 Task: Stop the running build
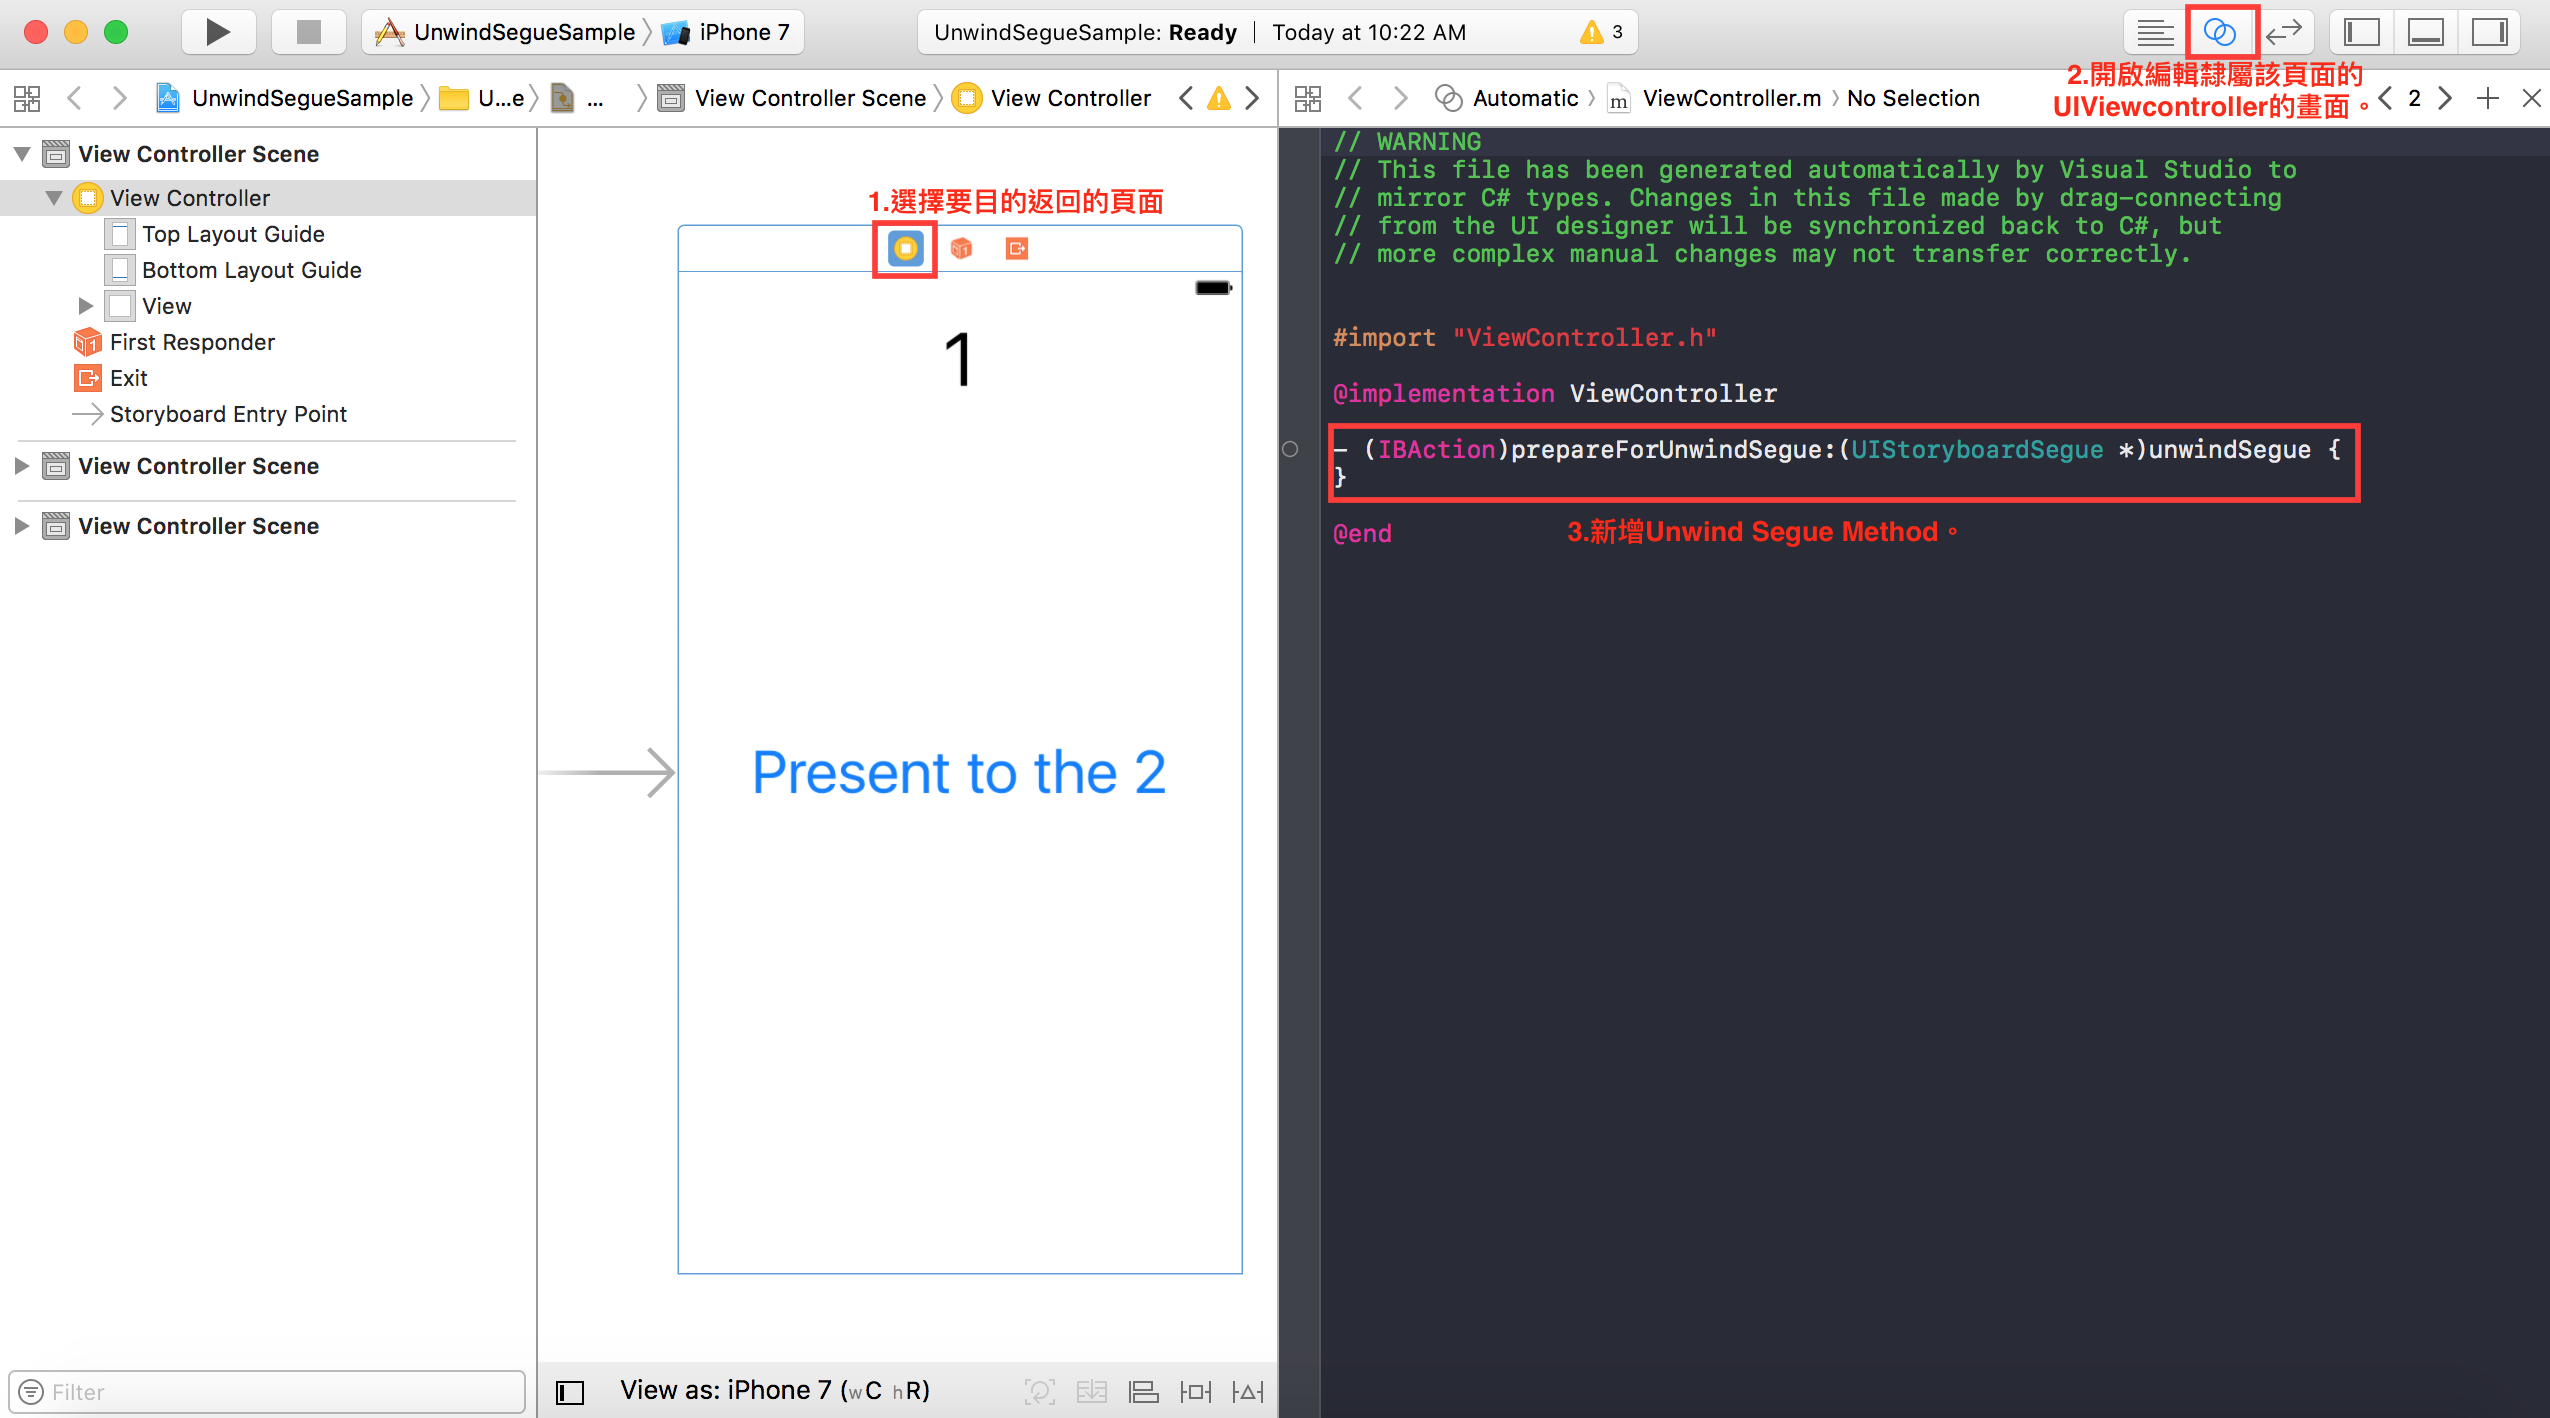(x=309, y=32)
